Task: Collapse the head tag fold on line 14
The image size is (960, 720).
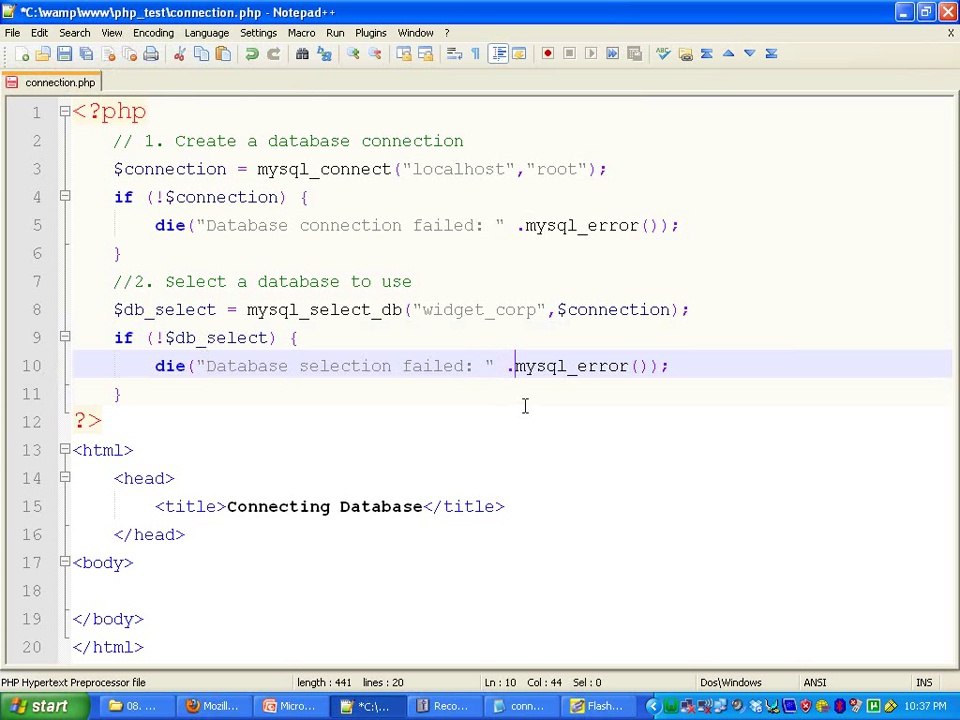Action: 65,477
